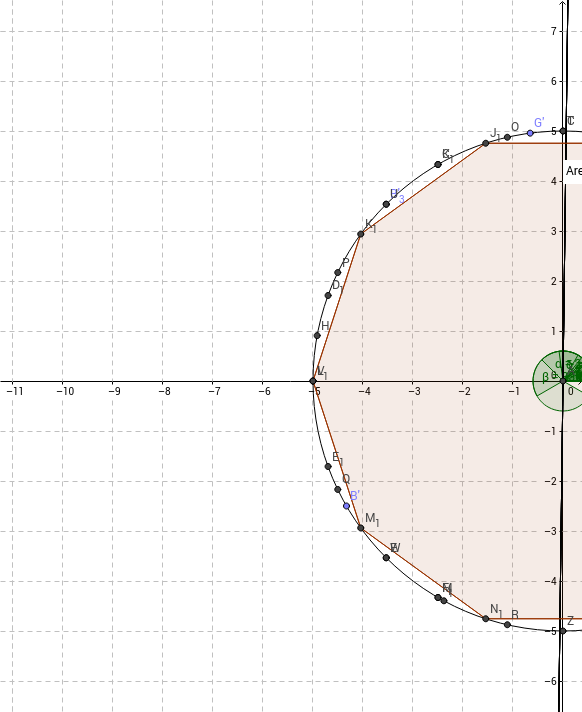Select point E1 on the lower arc
This screenshot has height=712, width=582.
coord(328,466)
